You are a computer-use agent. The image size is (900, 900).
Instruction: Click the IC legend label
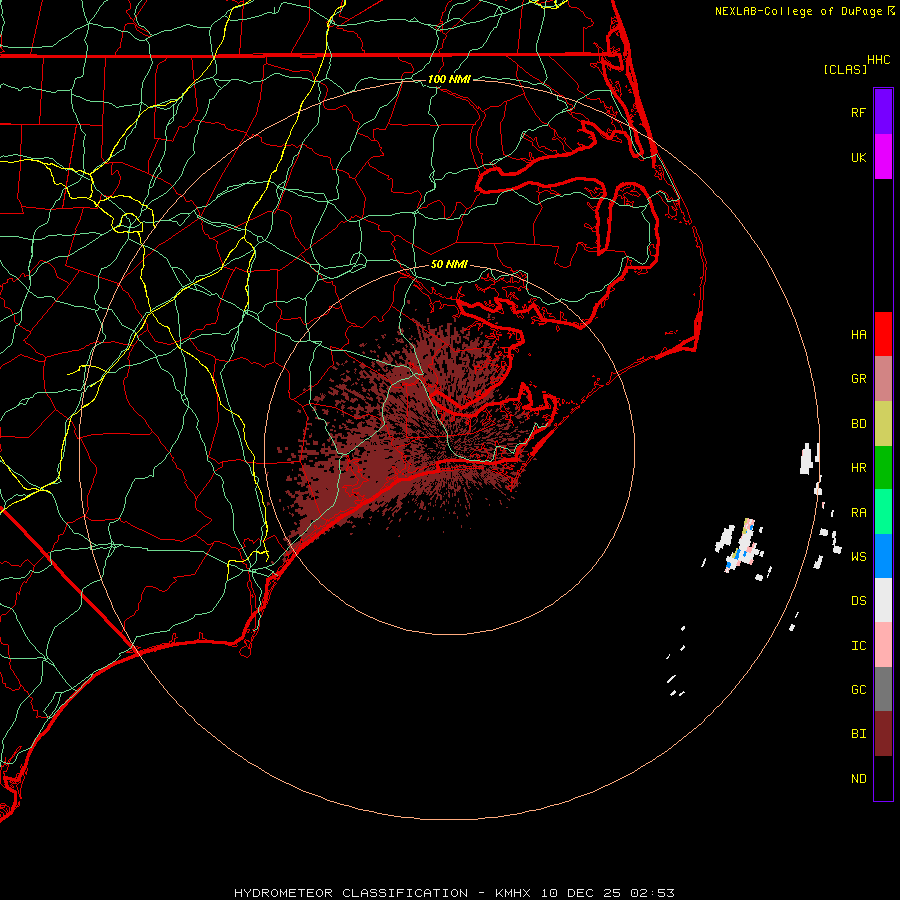pyautogui.click(x=858, y=646)
